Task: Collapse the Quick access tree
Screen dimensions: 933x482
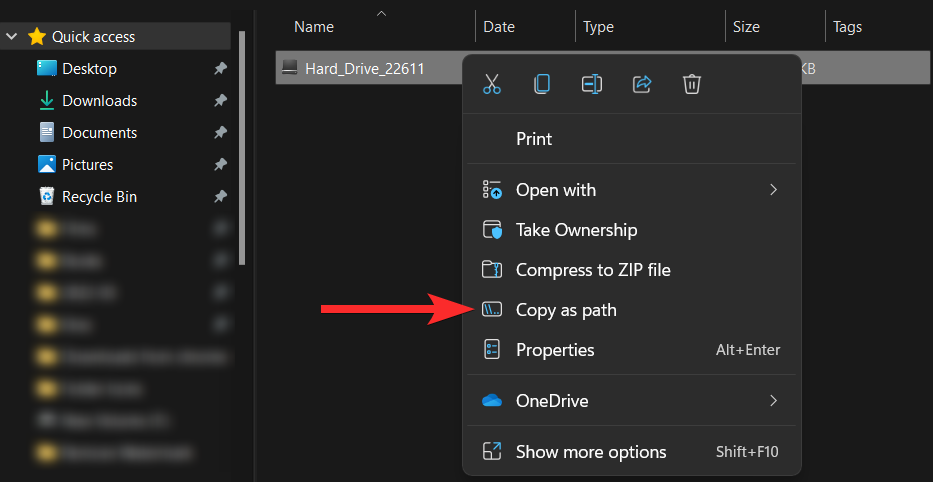Action: 12,37
